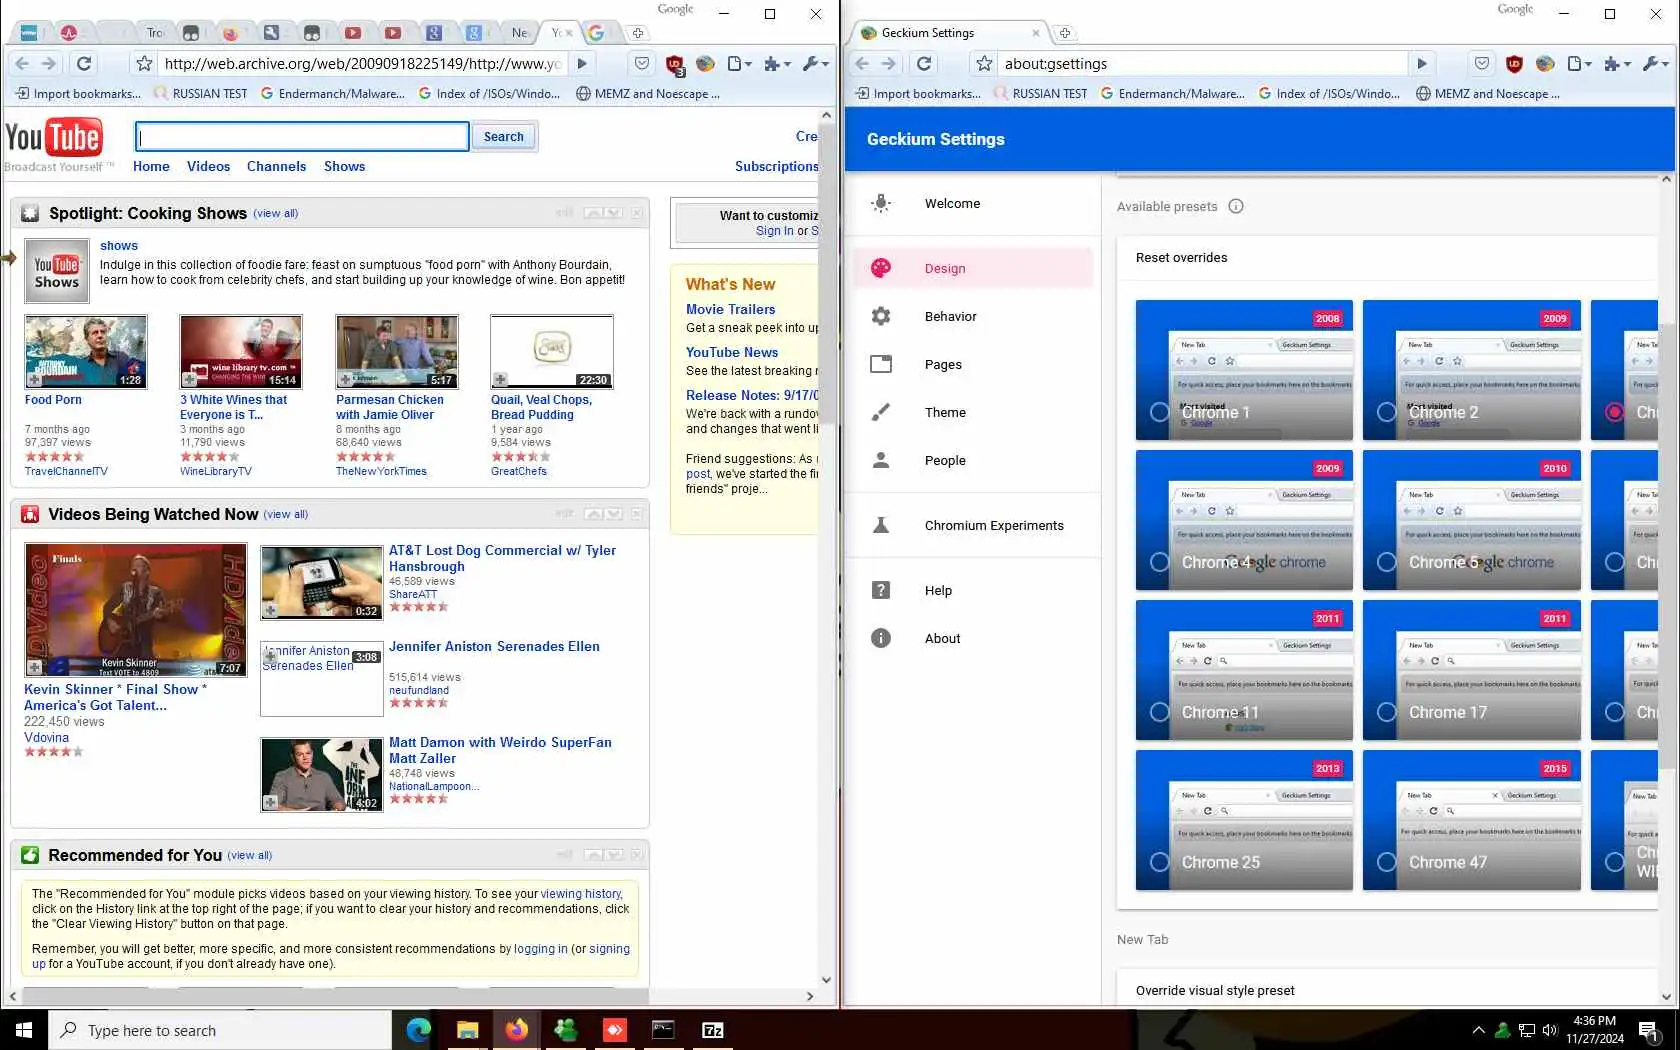This screenshot has height=1050, width=1680.
Task: Select the Chrome 17 preset
Action: click(1471, 670)
